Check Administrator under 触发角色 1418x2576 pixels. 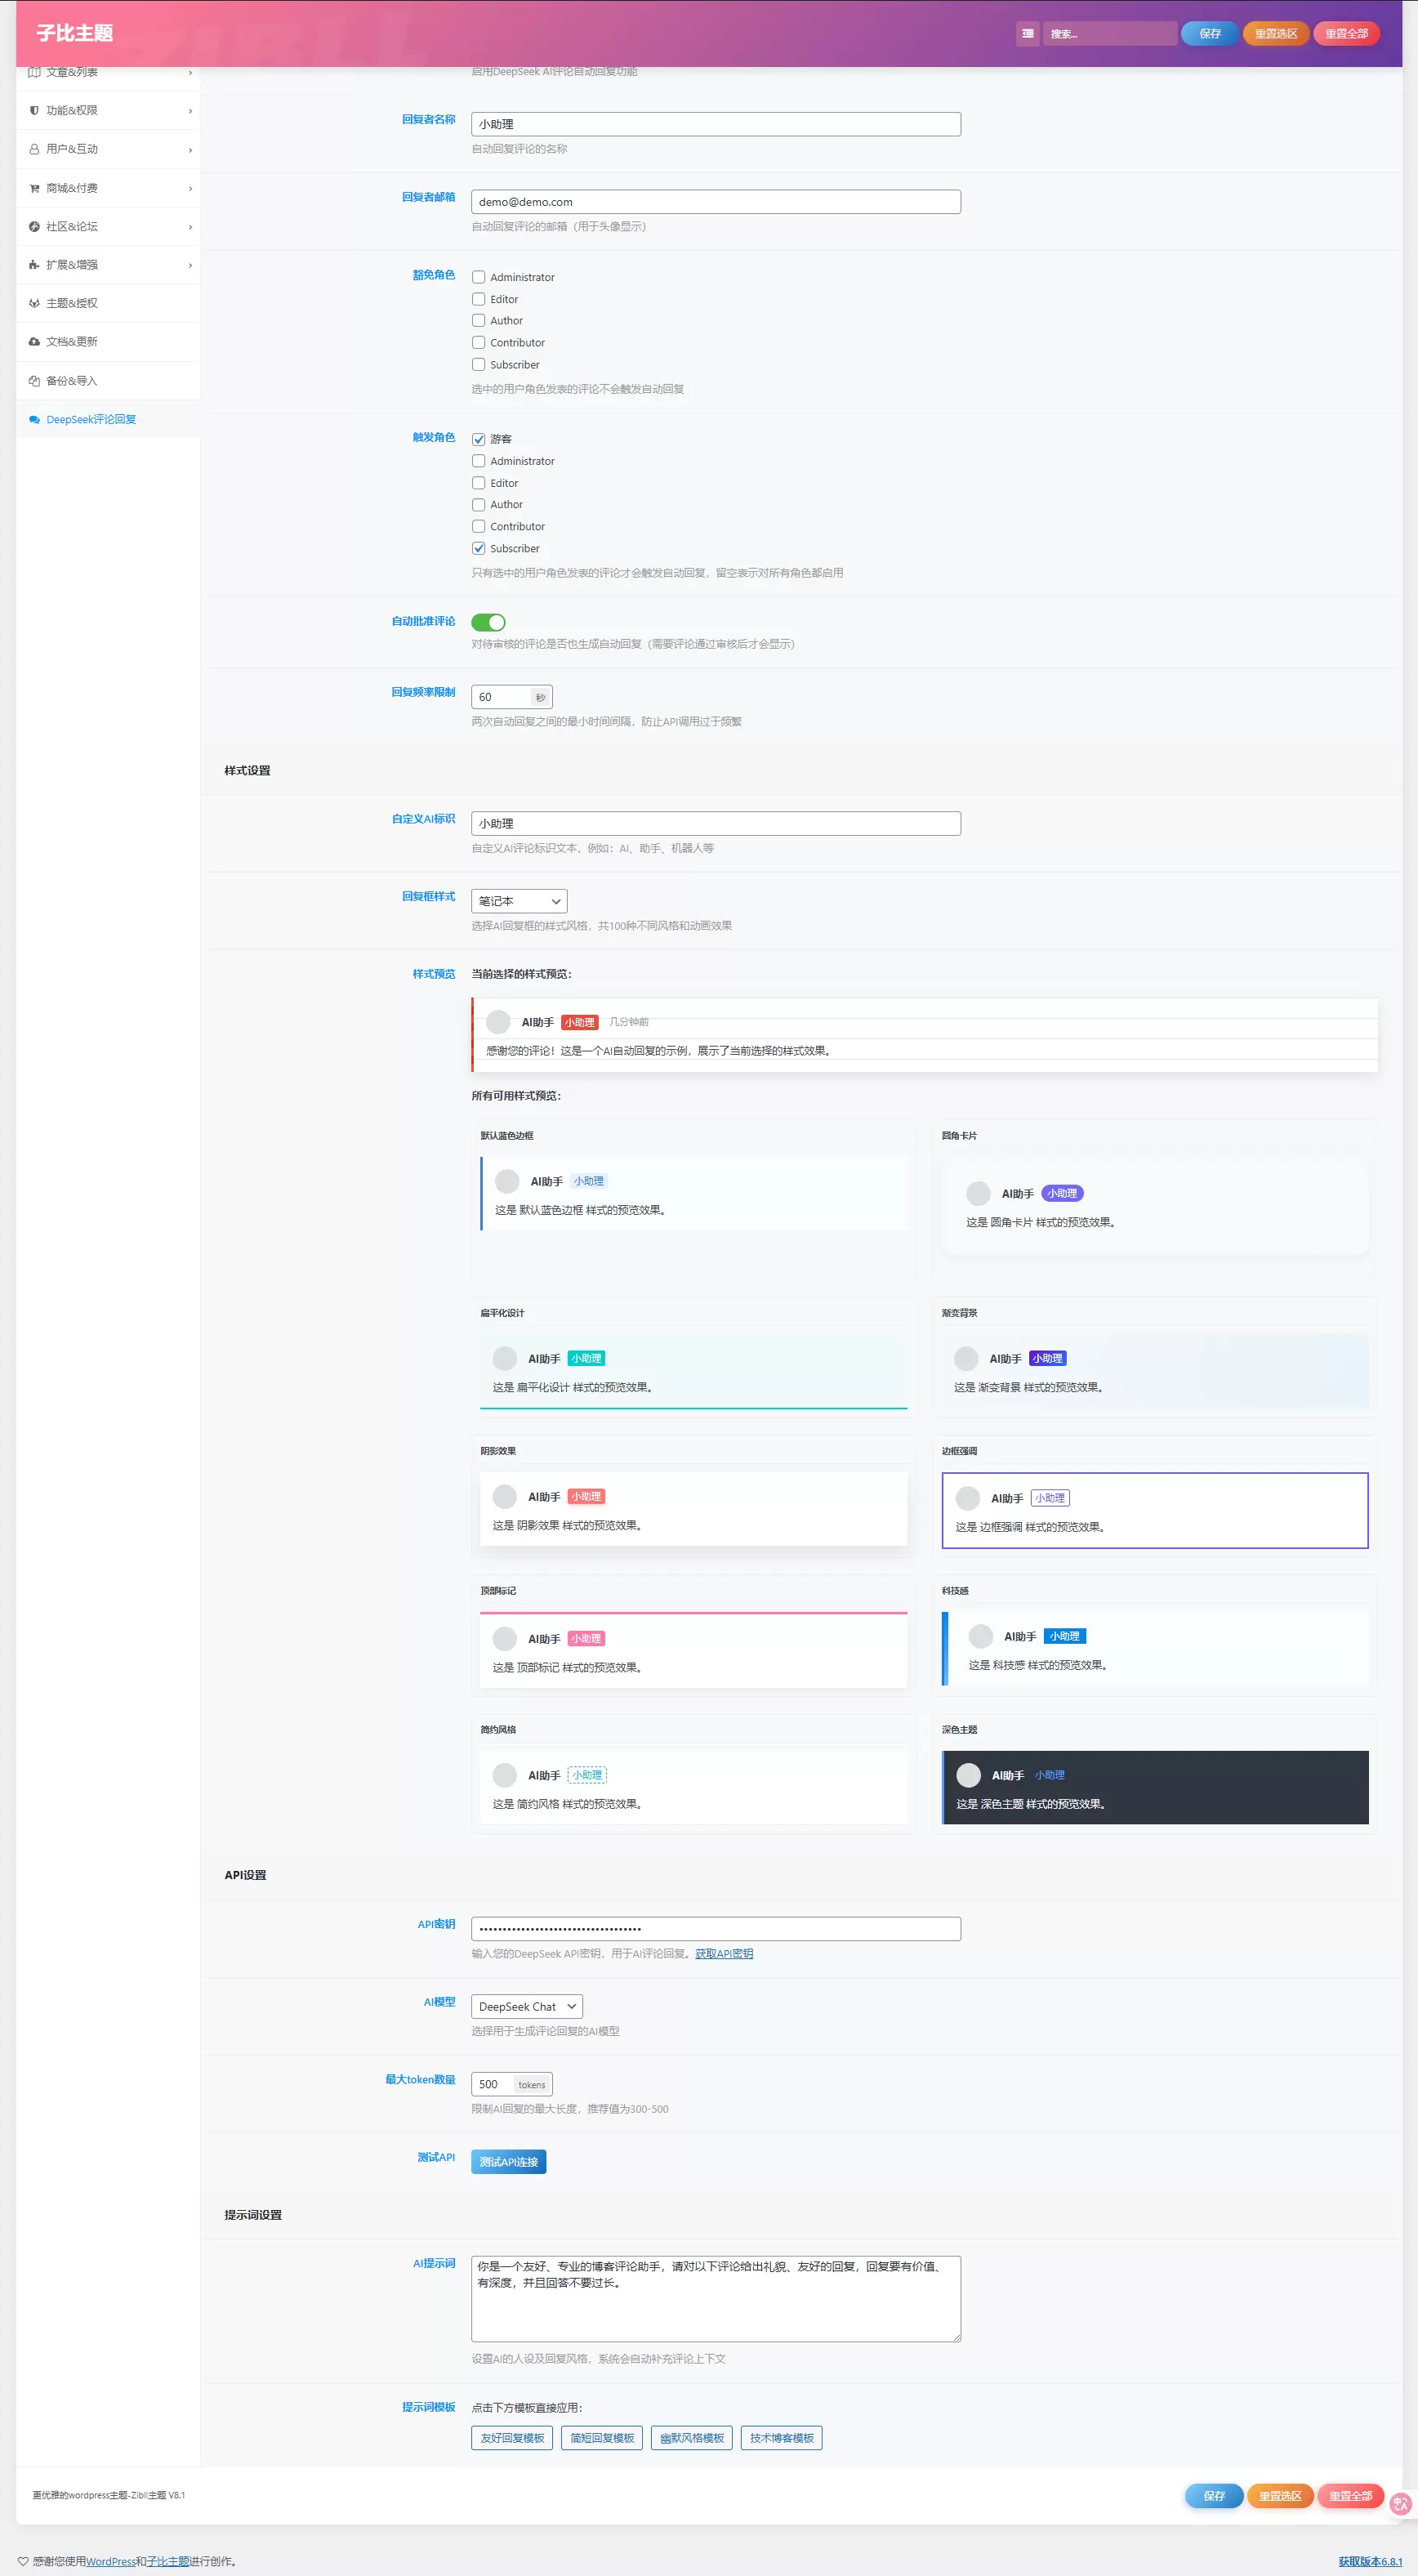click(x=478, y=461)
